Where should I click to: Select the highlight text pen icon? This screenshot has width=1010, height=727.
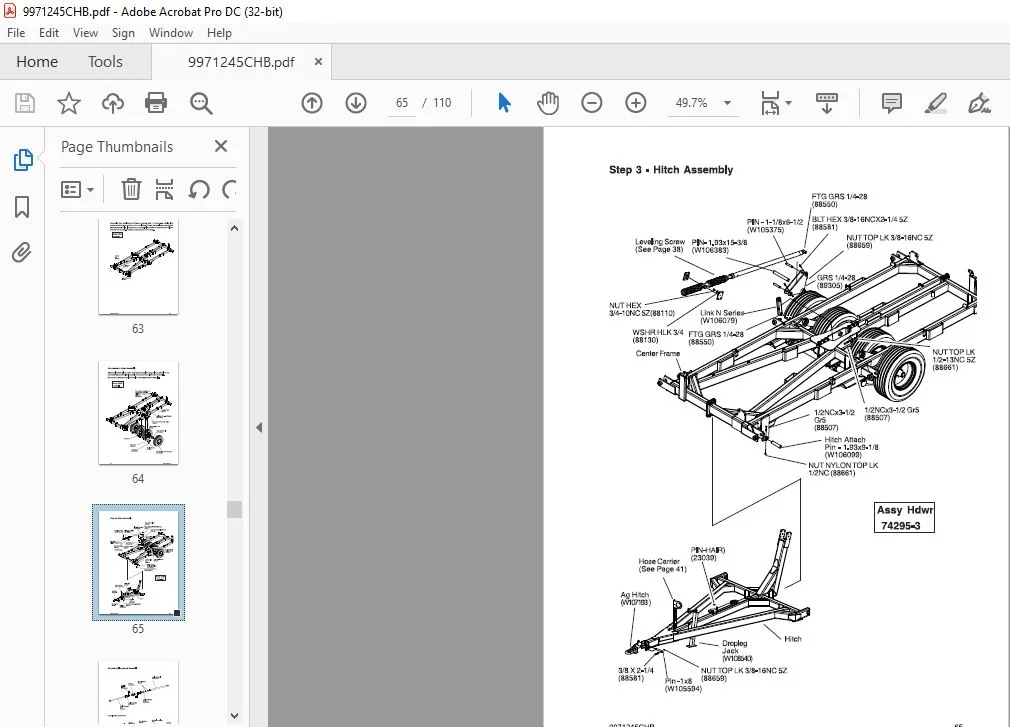pyautogui.click(x=935, y=103)
